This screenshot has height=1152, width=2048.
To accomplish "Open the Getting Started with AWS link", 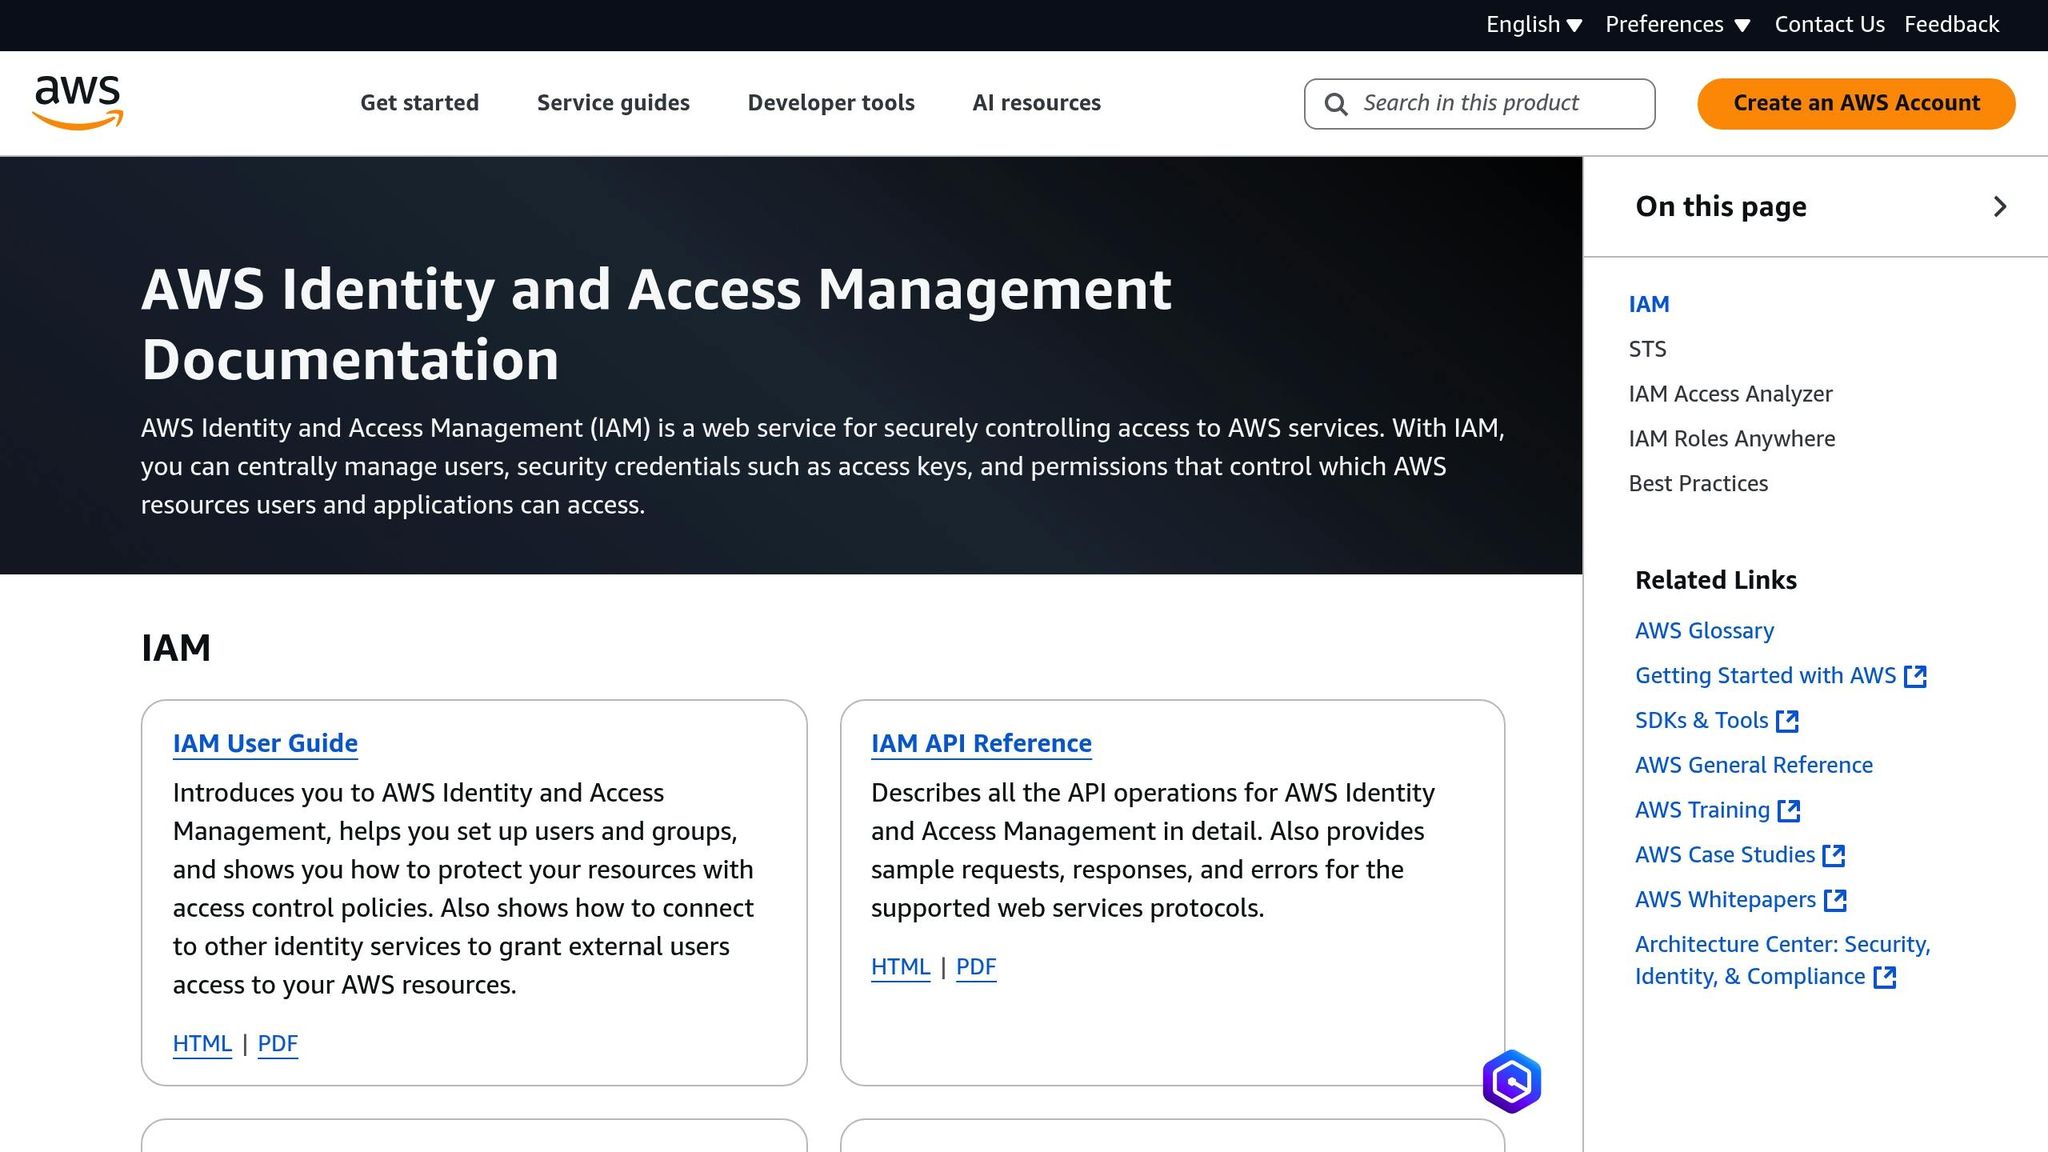I will coord(1765,676).
